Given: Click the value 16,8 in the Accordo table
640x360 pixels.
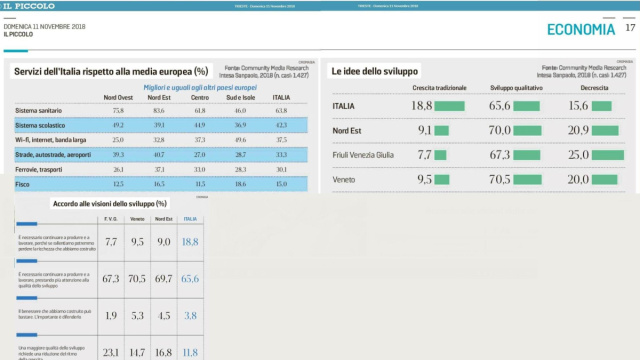Looking at the screenshot, I should point(163,352).
